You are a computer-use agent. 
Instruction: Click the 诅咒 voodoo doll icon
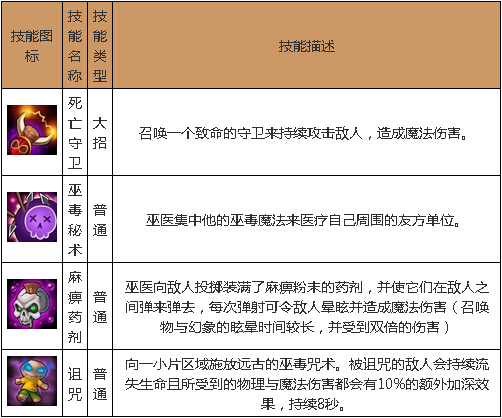(32, 381)
